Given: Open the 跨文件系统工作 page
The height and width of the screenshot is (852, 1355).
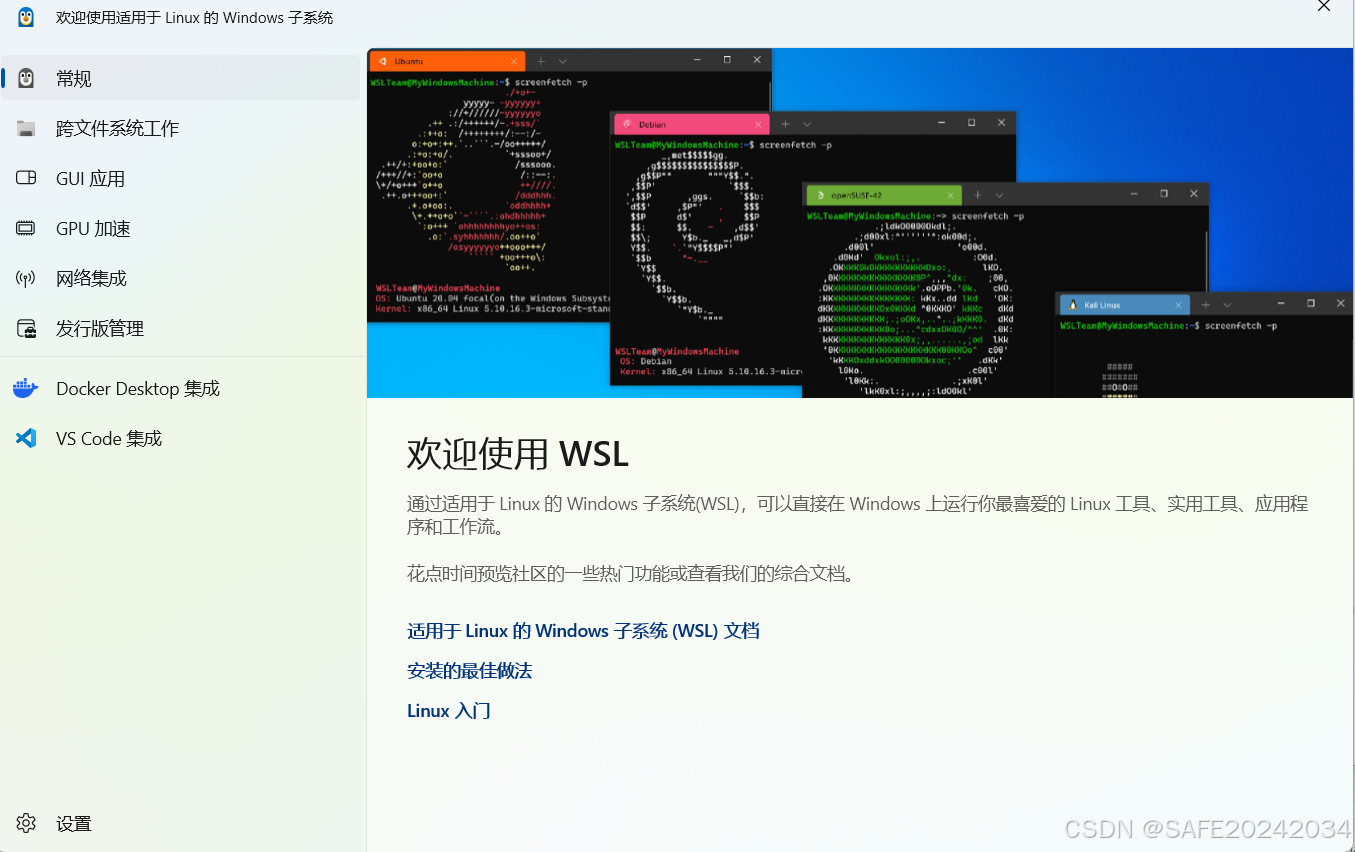Looking at the screenshot, I should (x=181, y=128).
